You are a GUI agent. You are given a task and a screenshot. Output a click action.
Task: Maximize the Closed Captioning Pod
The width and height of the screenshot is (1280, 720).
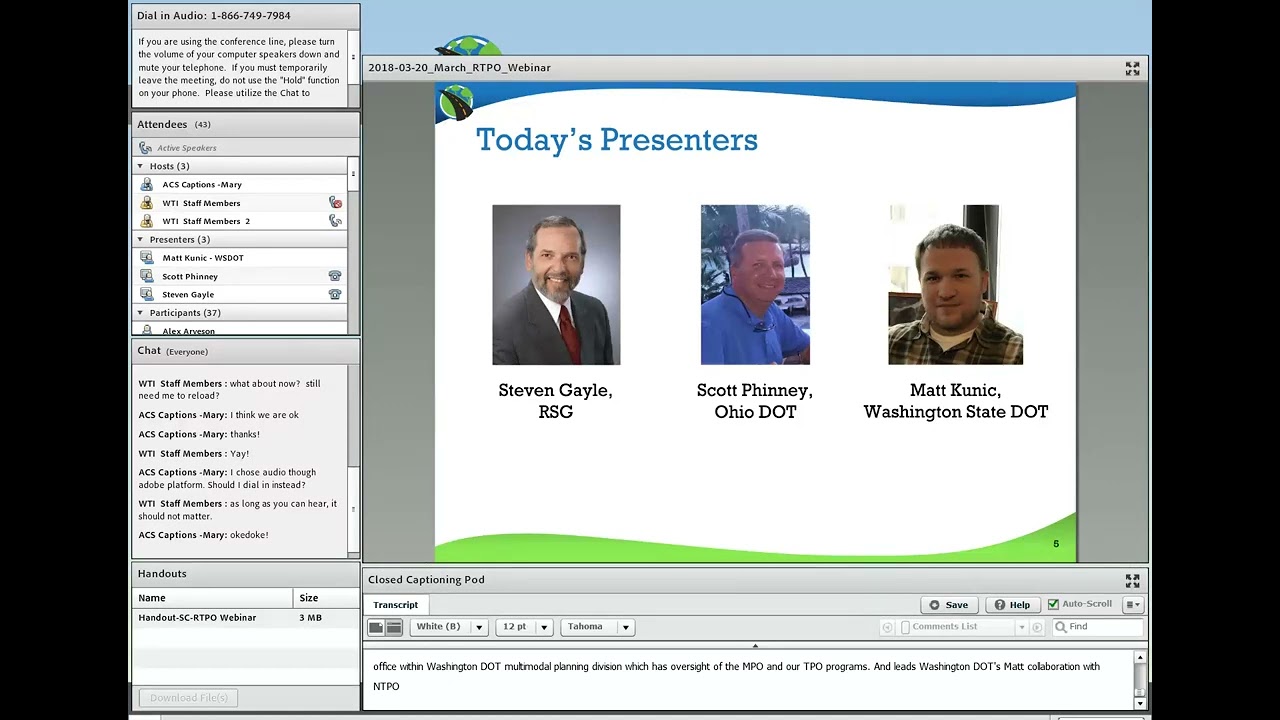pos(1132,580)
